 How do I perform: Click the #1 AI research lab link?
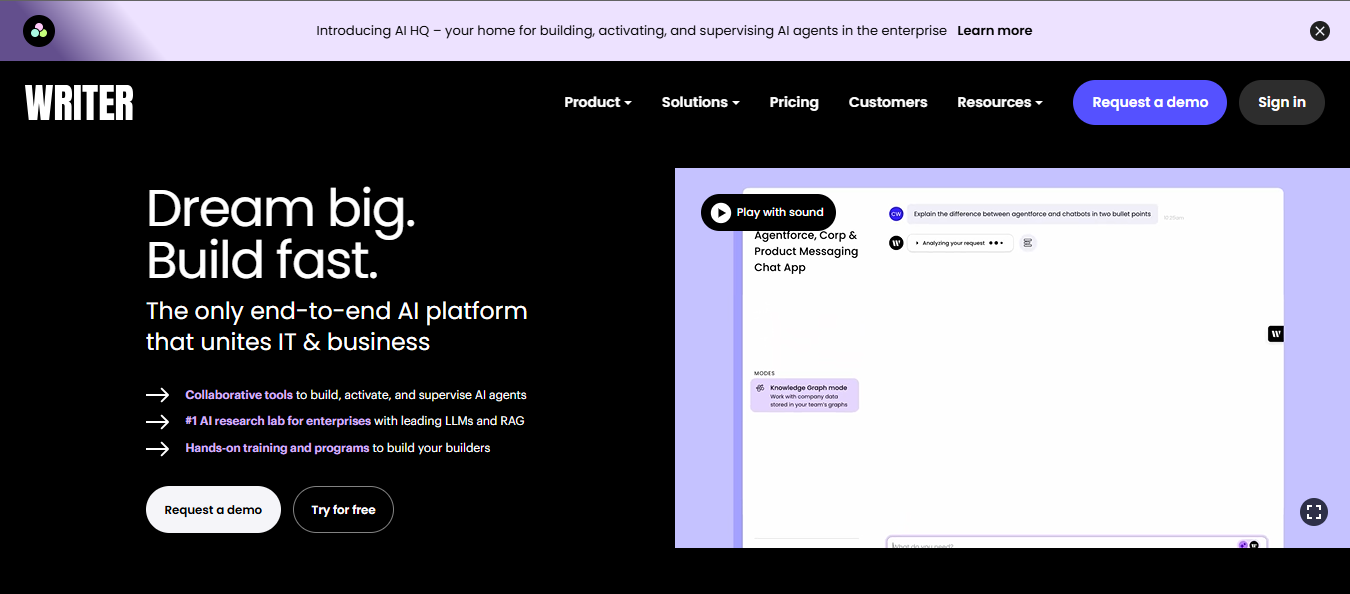pyautogui.click(x=278, y=421)
